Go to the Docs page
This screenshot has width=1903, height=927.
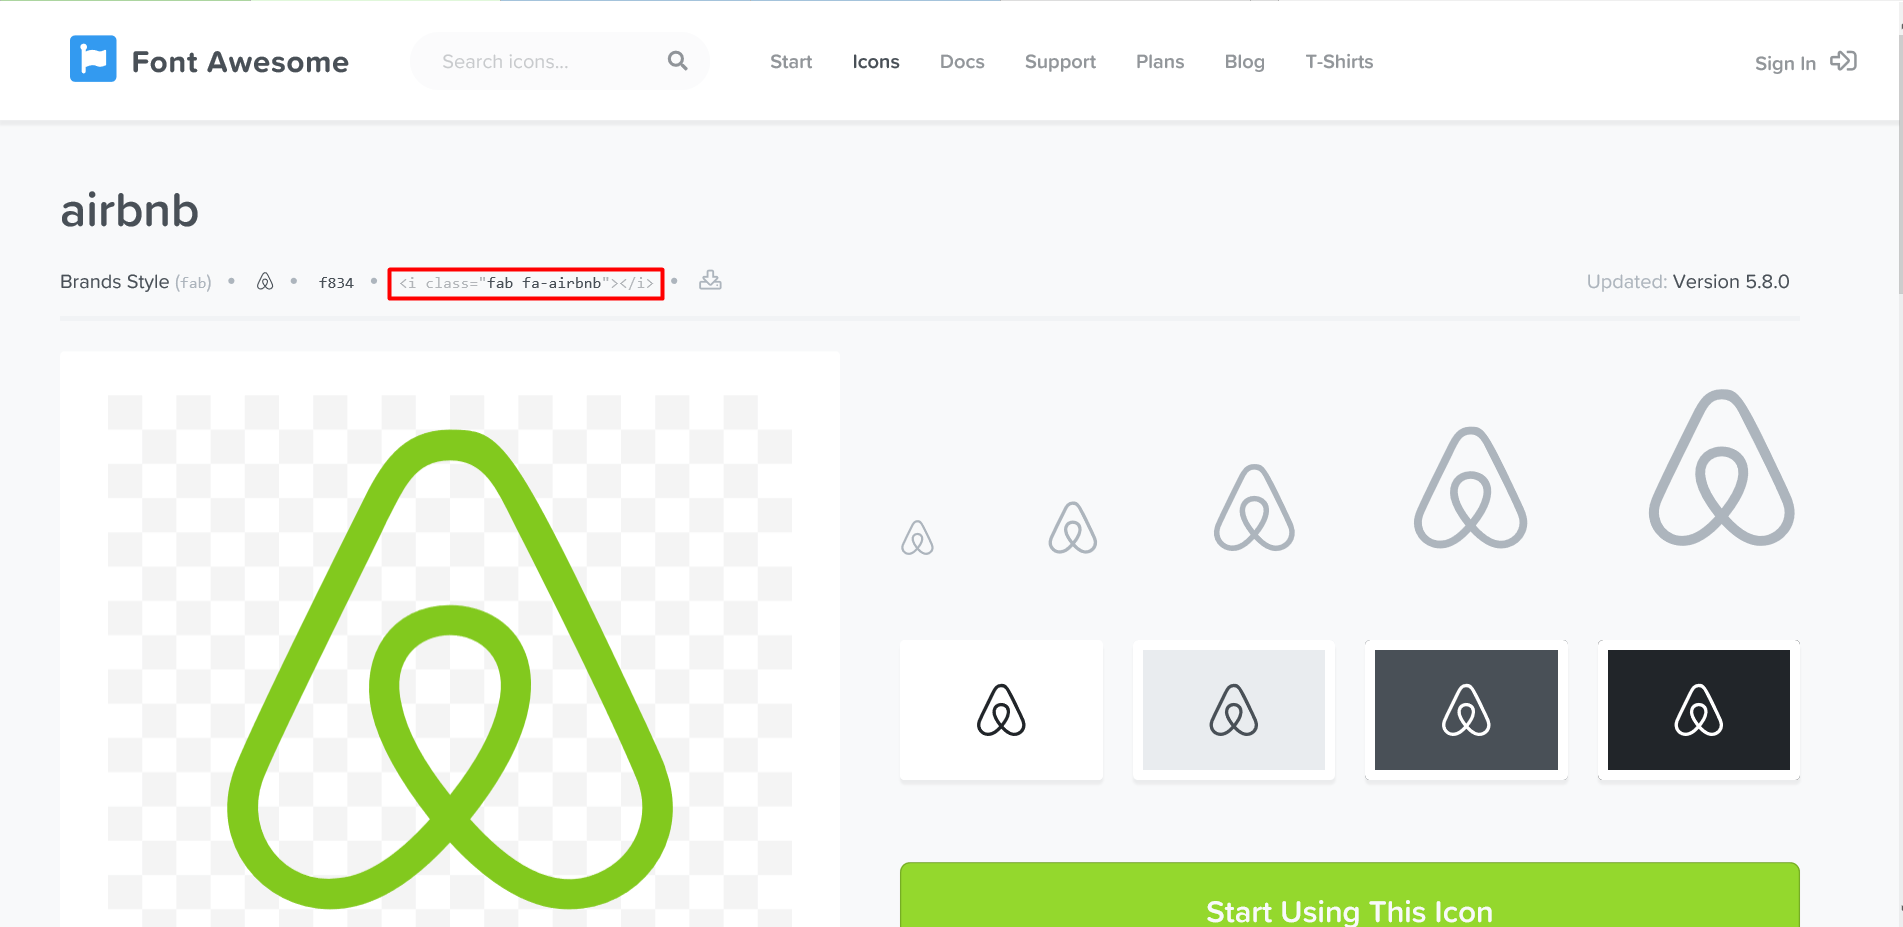click(962, 62)
